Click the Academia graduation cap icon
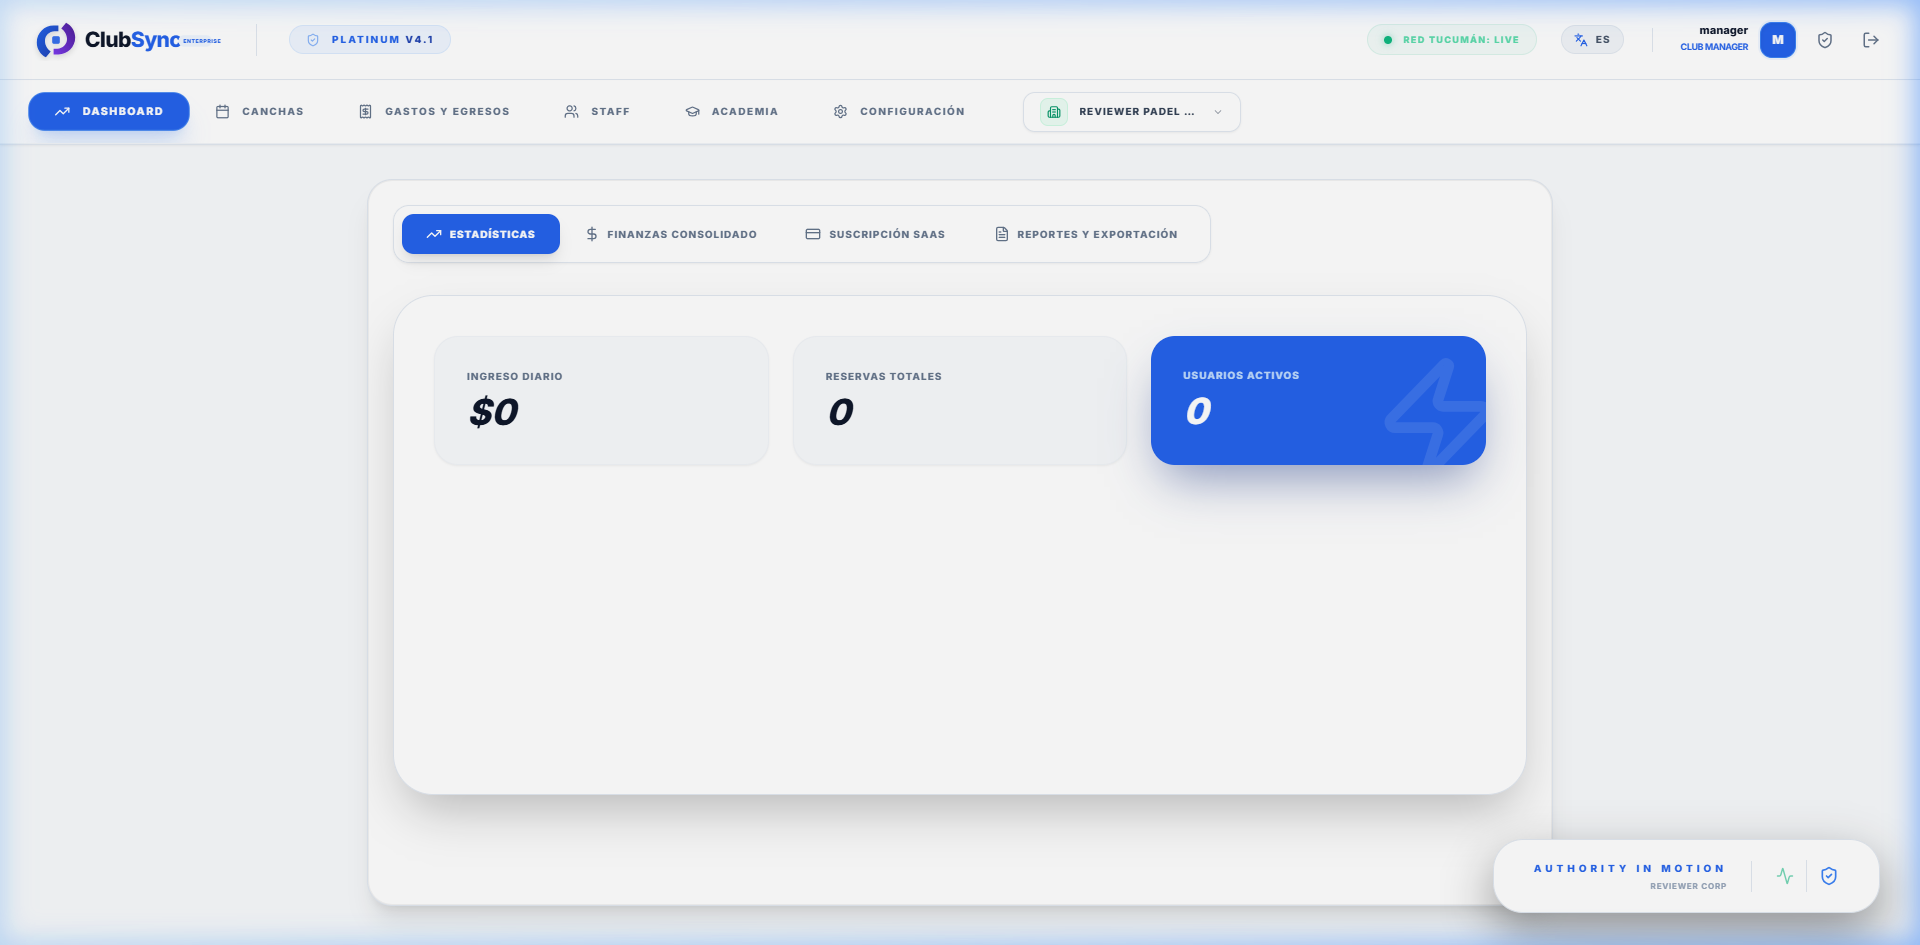Screen dimensions: 1920x945 point(692,111)
